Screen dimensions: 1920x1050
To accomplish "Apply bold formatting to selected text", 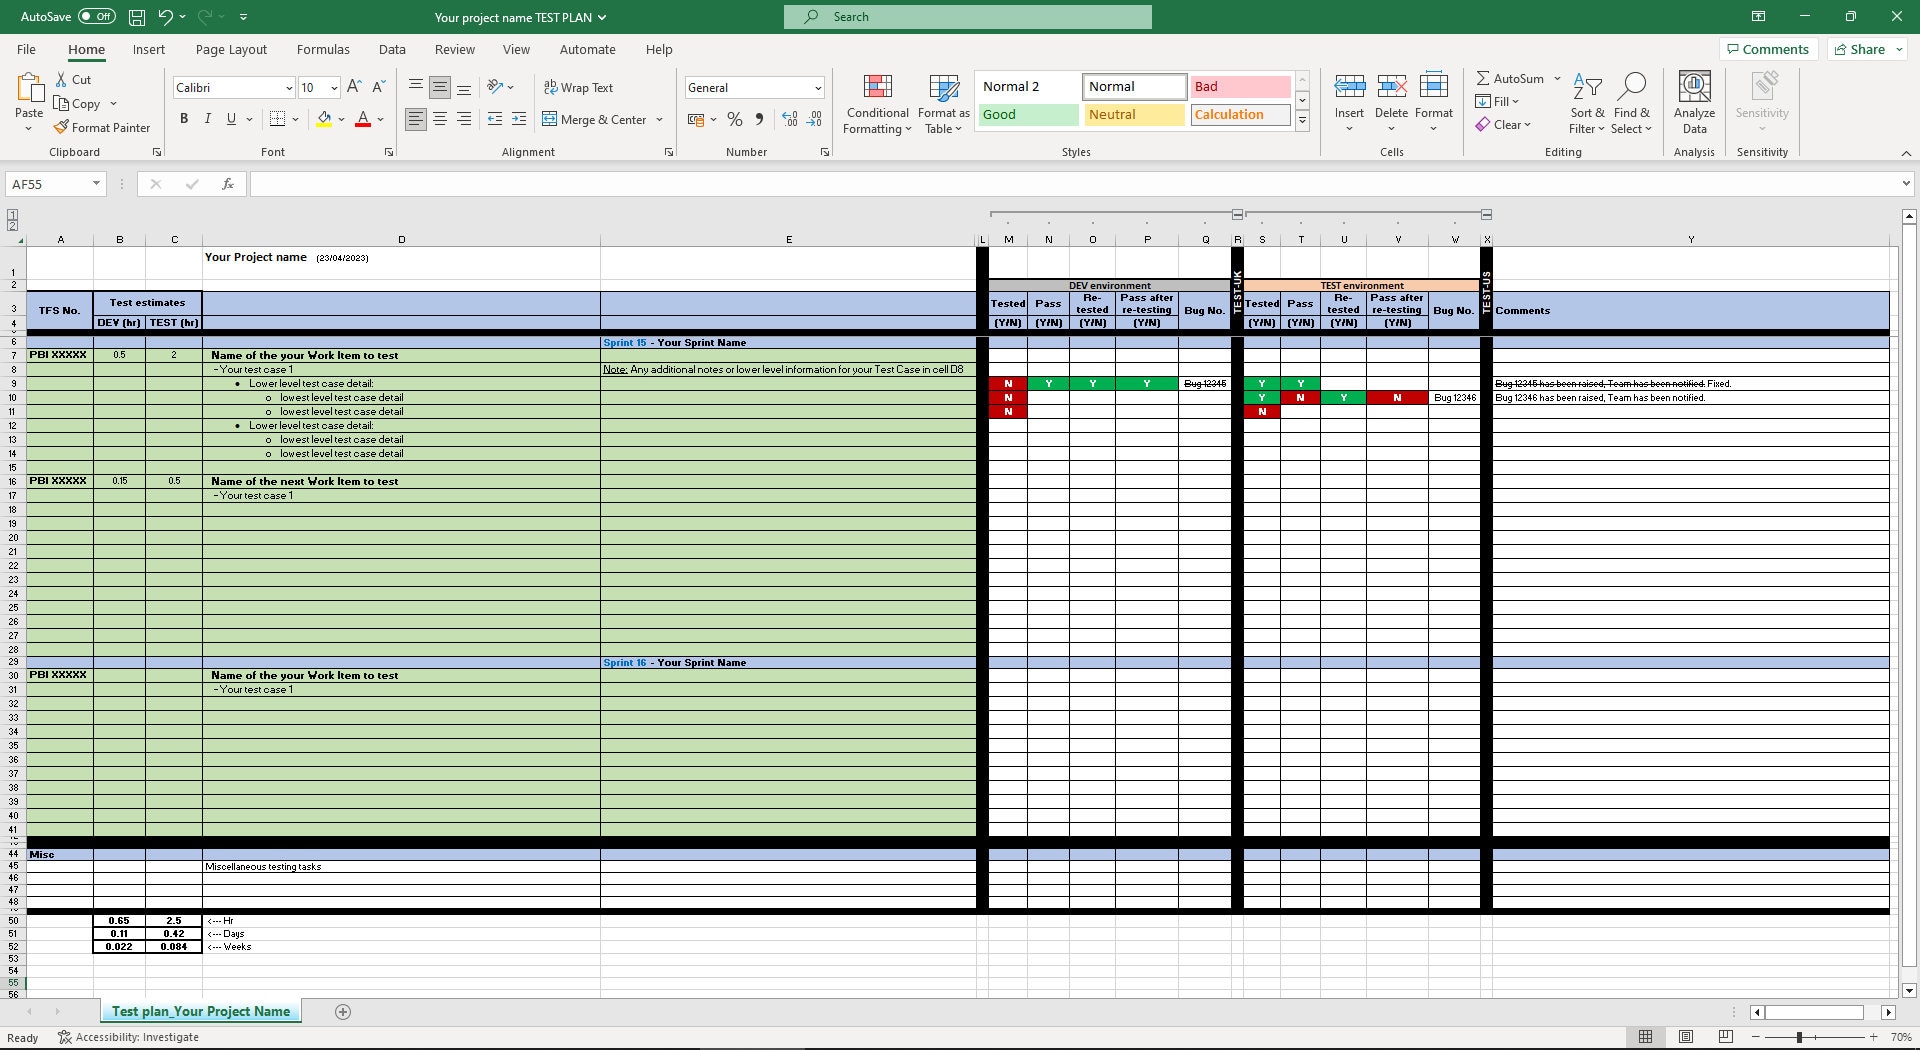I will (x=184, y=118).
